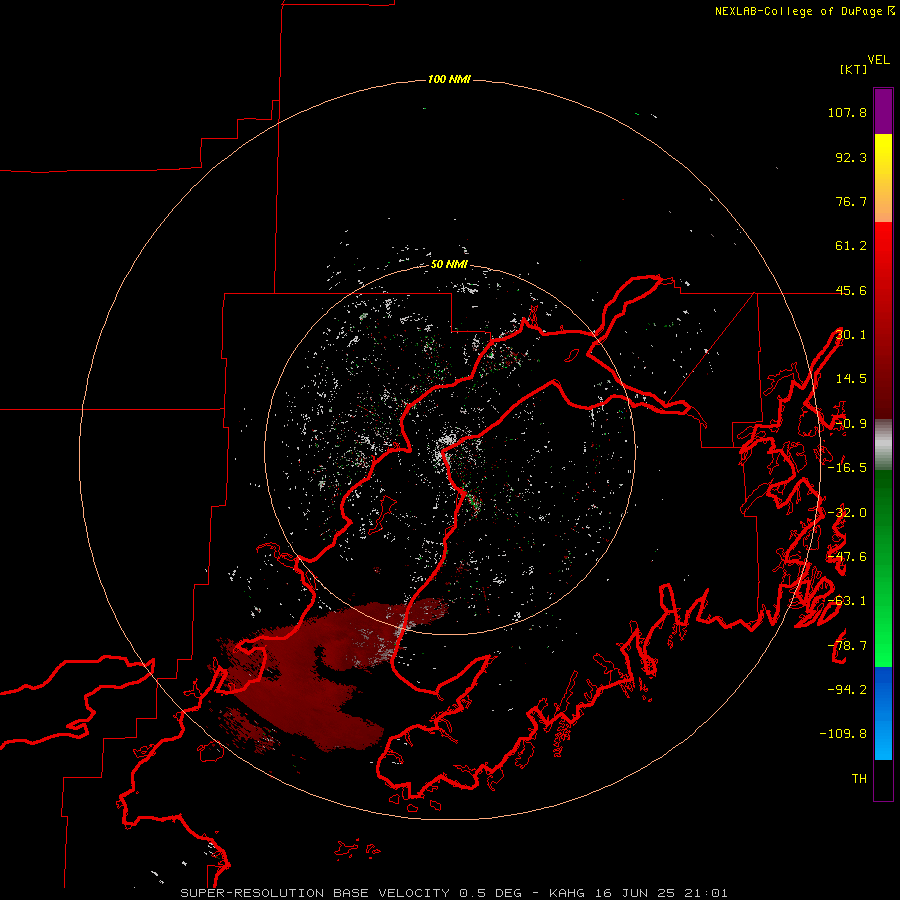900x900 pixels.
Task: Click the -63.1 velocity scale label
Action: 847,601
